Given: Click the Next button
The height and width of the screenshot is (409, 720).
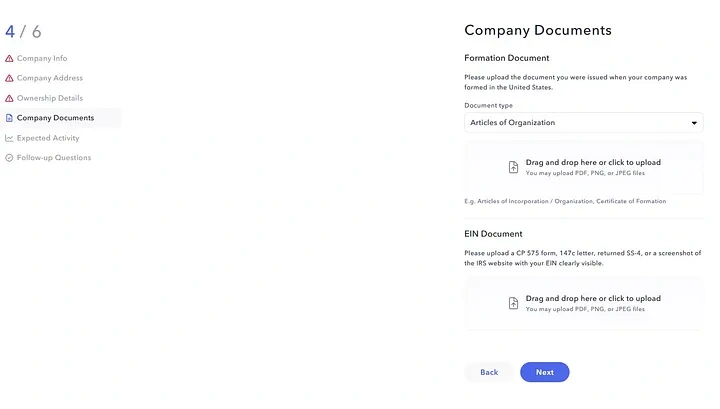Looking at the screenshot, I should pyautogui.click(x=544, y=372).
